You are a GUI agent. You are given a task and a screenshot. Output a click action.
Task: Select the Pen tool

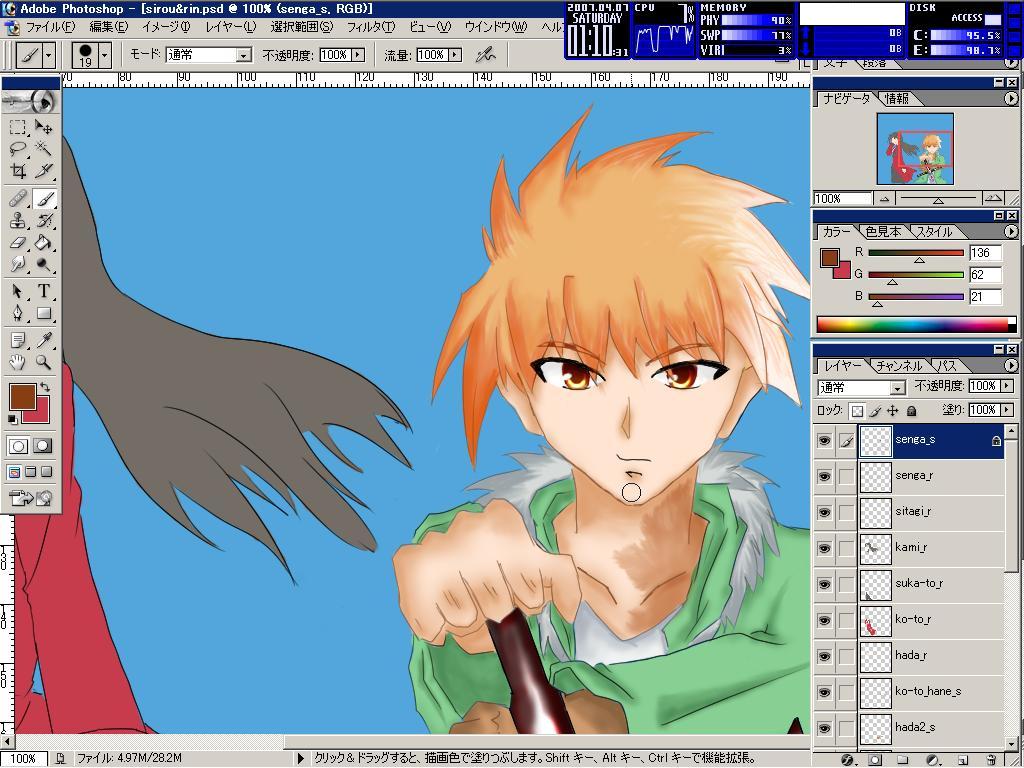point(18,313)
